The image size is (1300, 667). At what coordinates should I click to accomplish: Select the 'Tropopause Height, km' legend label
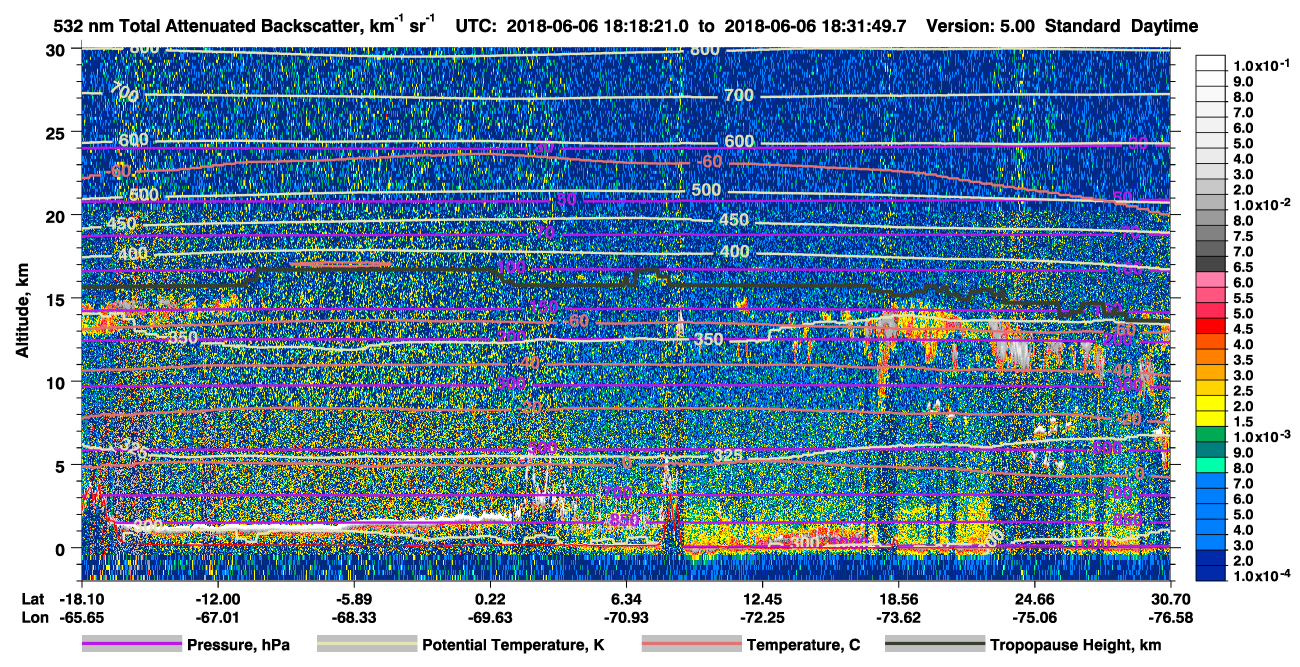pos(1076,645)
